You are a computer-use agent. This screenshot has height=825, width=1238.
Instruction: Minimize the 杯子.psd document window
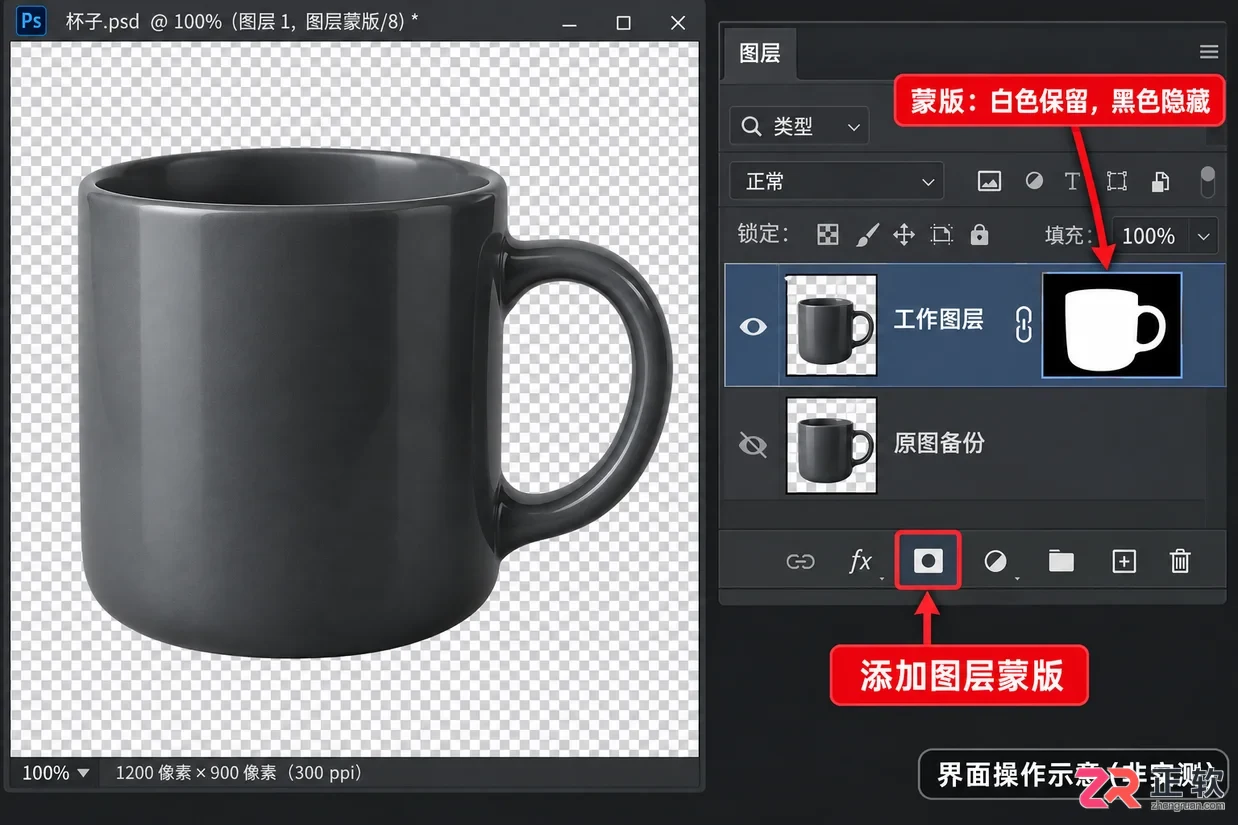coord(571,23)
